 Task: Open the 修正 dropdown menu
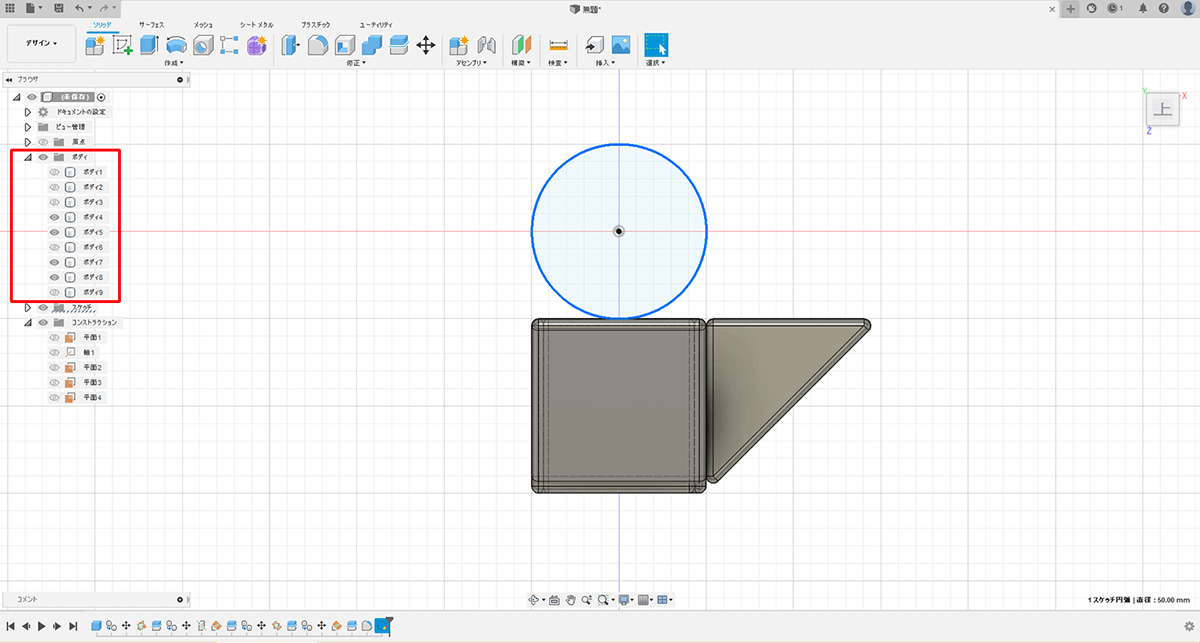tap(355, 63)
